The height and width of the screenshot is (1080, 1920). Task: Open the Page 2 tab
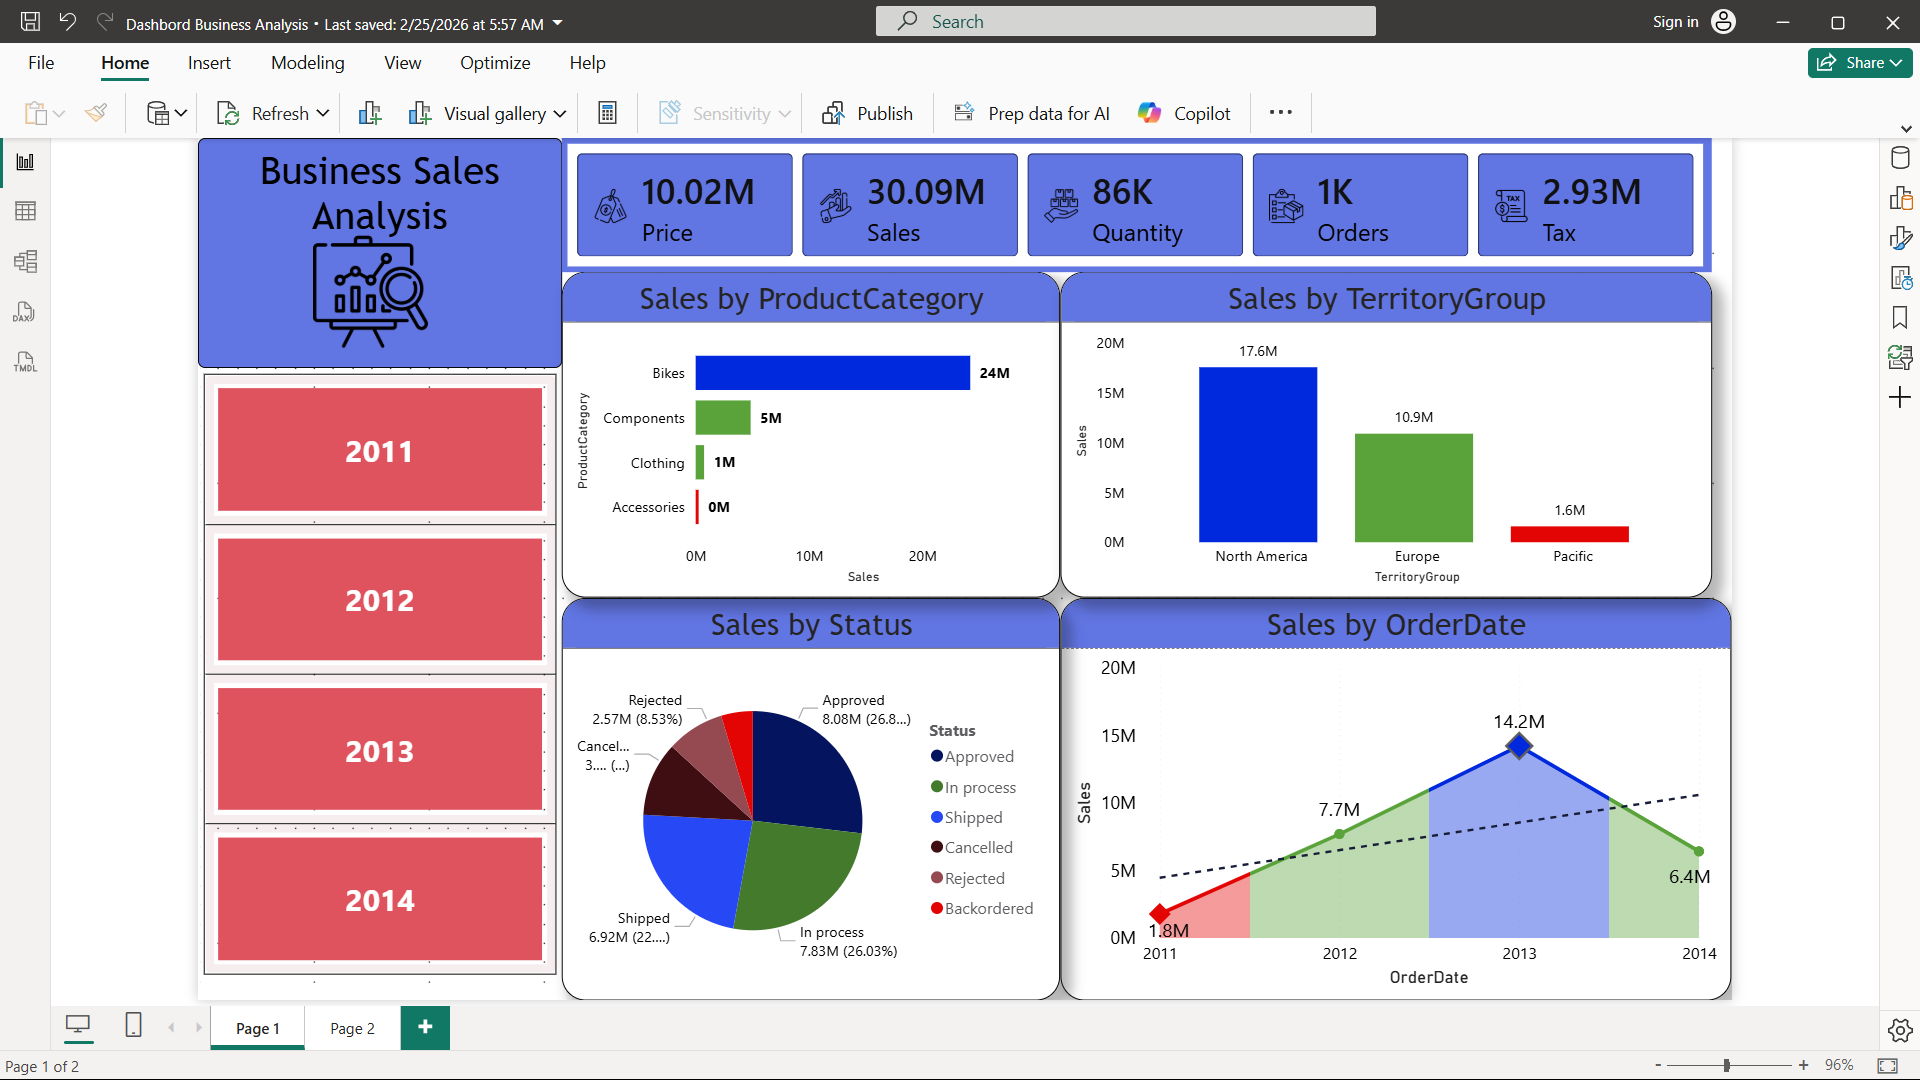click(351, 1027)
